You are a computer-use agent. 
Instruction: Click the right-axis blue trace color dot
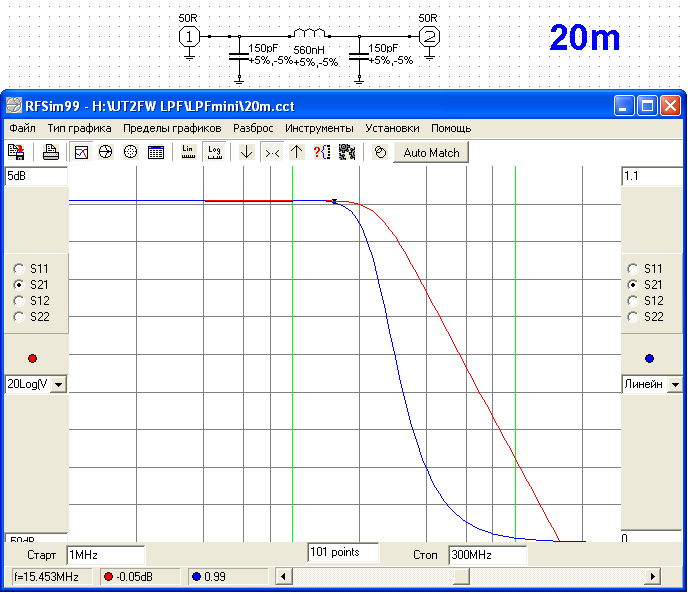pyautogui.click(x=649, y=358)
